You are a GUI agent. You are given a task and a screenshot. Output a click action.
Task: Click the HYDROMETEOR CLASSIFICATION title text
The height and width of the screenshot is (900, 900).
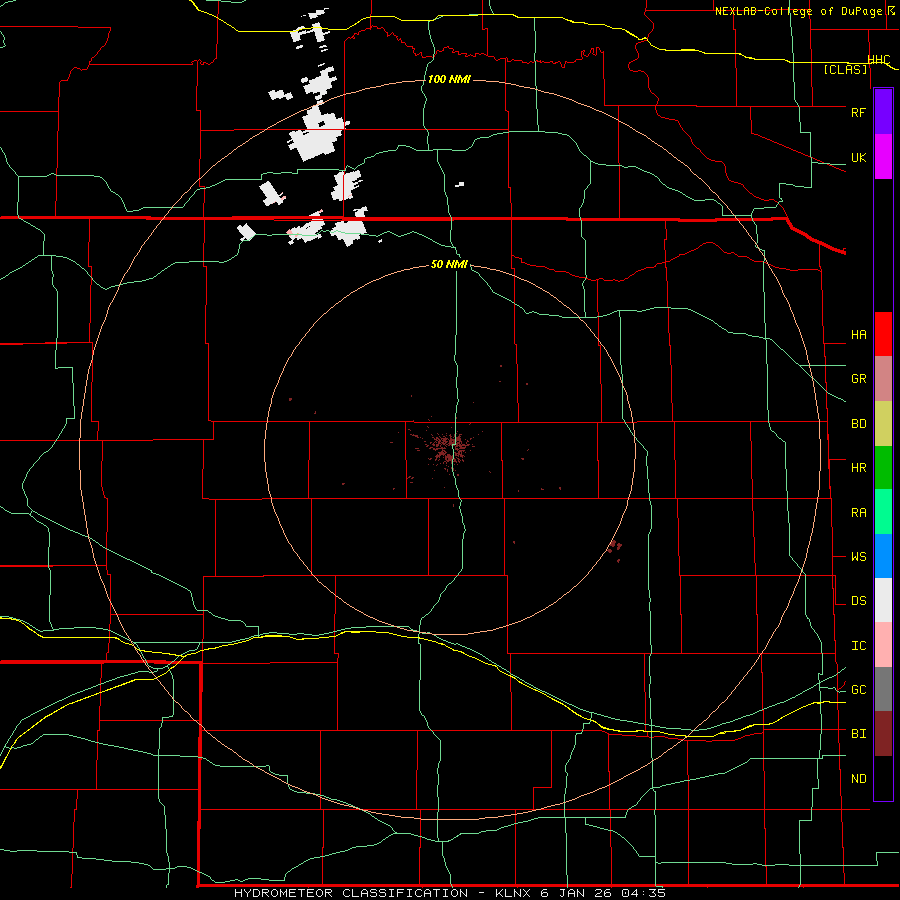(351, 893)
